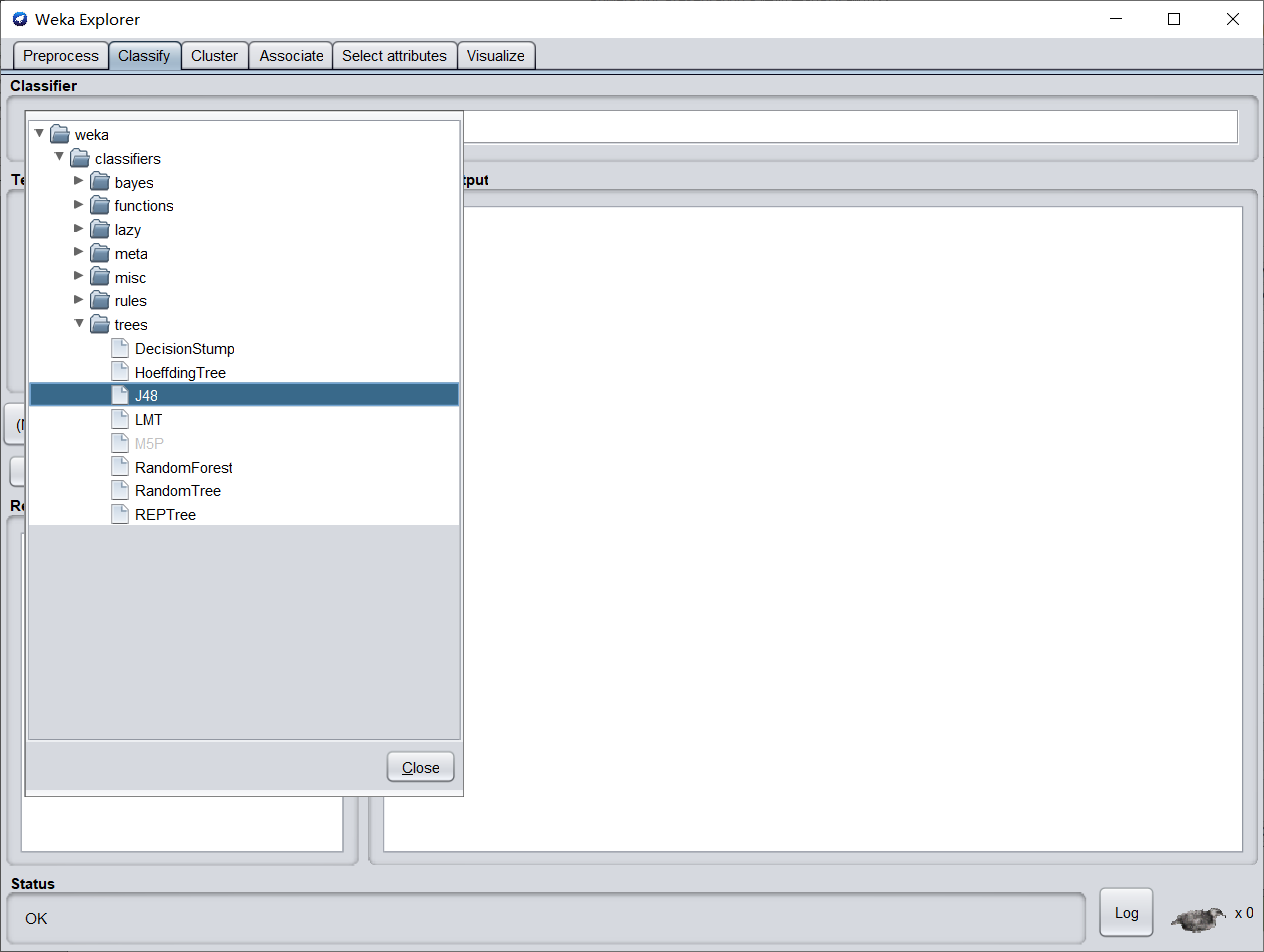Image resolution: width=1264 pixels, height=952 pixels.
Task: Switch to the Cluster tab
Action: 214,55
